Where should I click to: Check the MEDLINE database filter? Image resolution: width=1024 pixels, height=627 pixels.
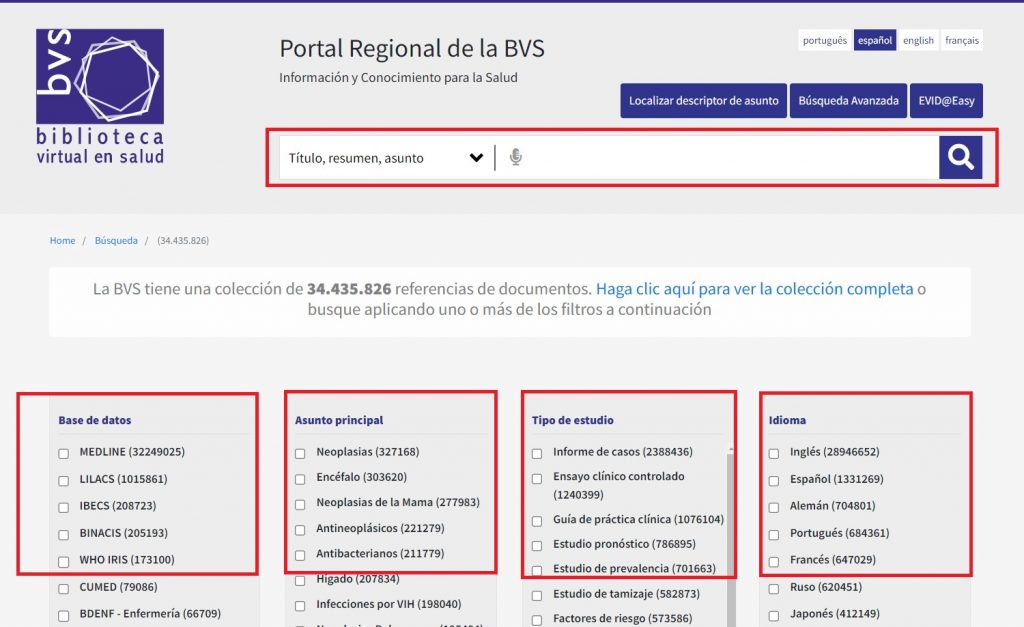coord(63,453)
